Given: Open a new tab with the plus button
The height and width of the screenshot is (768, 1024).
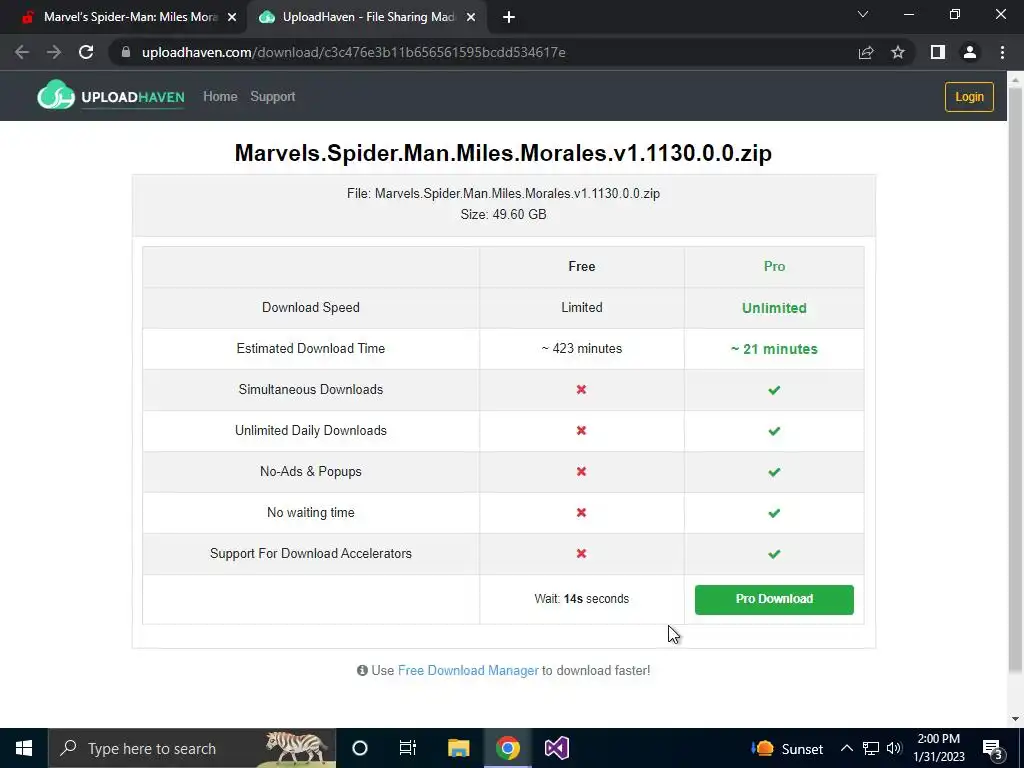Looking at the screenshot, I should coord(509,18).
